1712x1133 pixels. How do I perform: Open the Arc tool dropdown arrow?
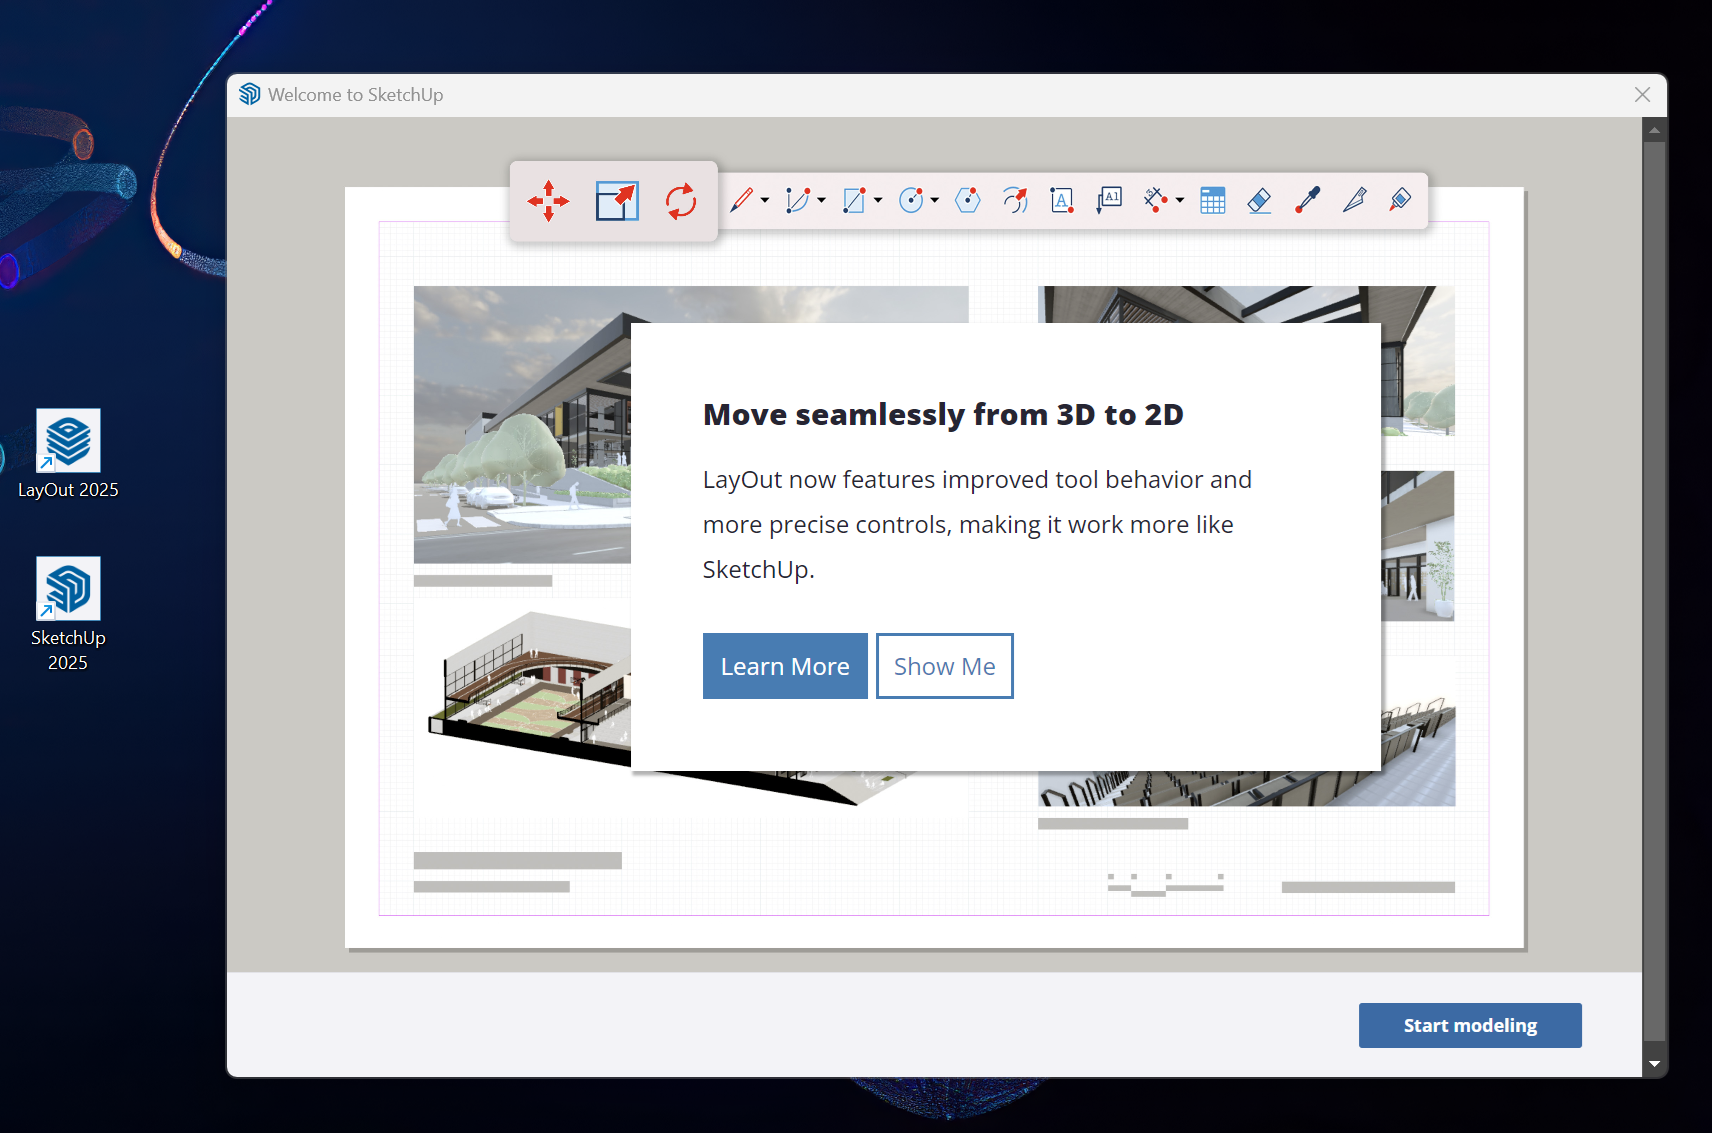tap(821, 200)
